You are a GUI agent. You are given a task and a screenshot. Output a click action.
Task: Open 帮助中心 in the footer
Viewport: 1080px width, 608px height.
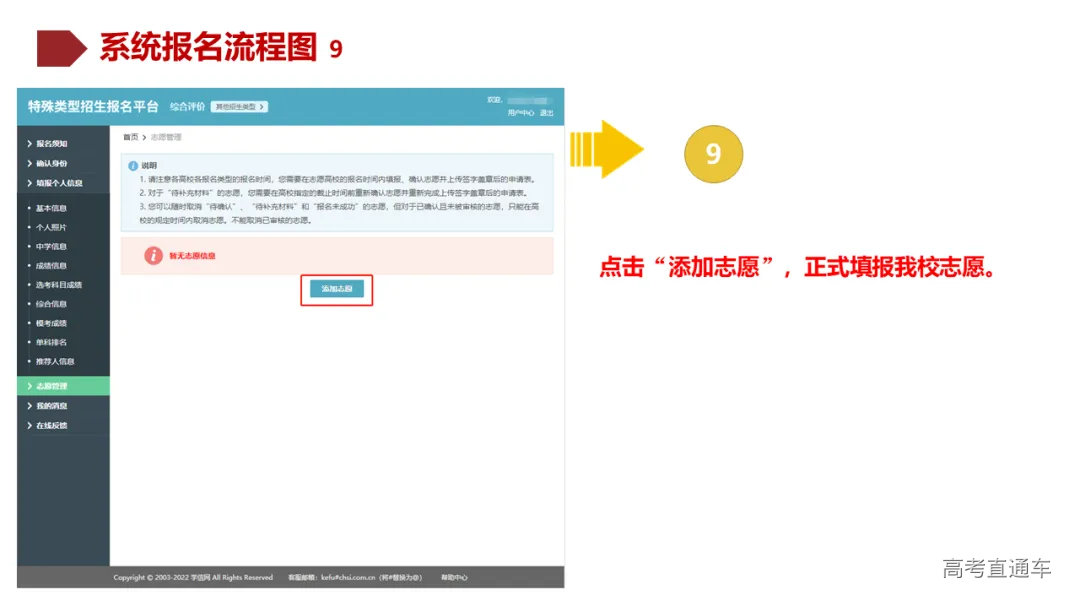tap(452, 577)
